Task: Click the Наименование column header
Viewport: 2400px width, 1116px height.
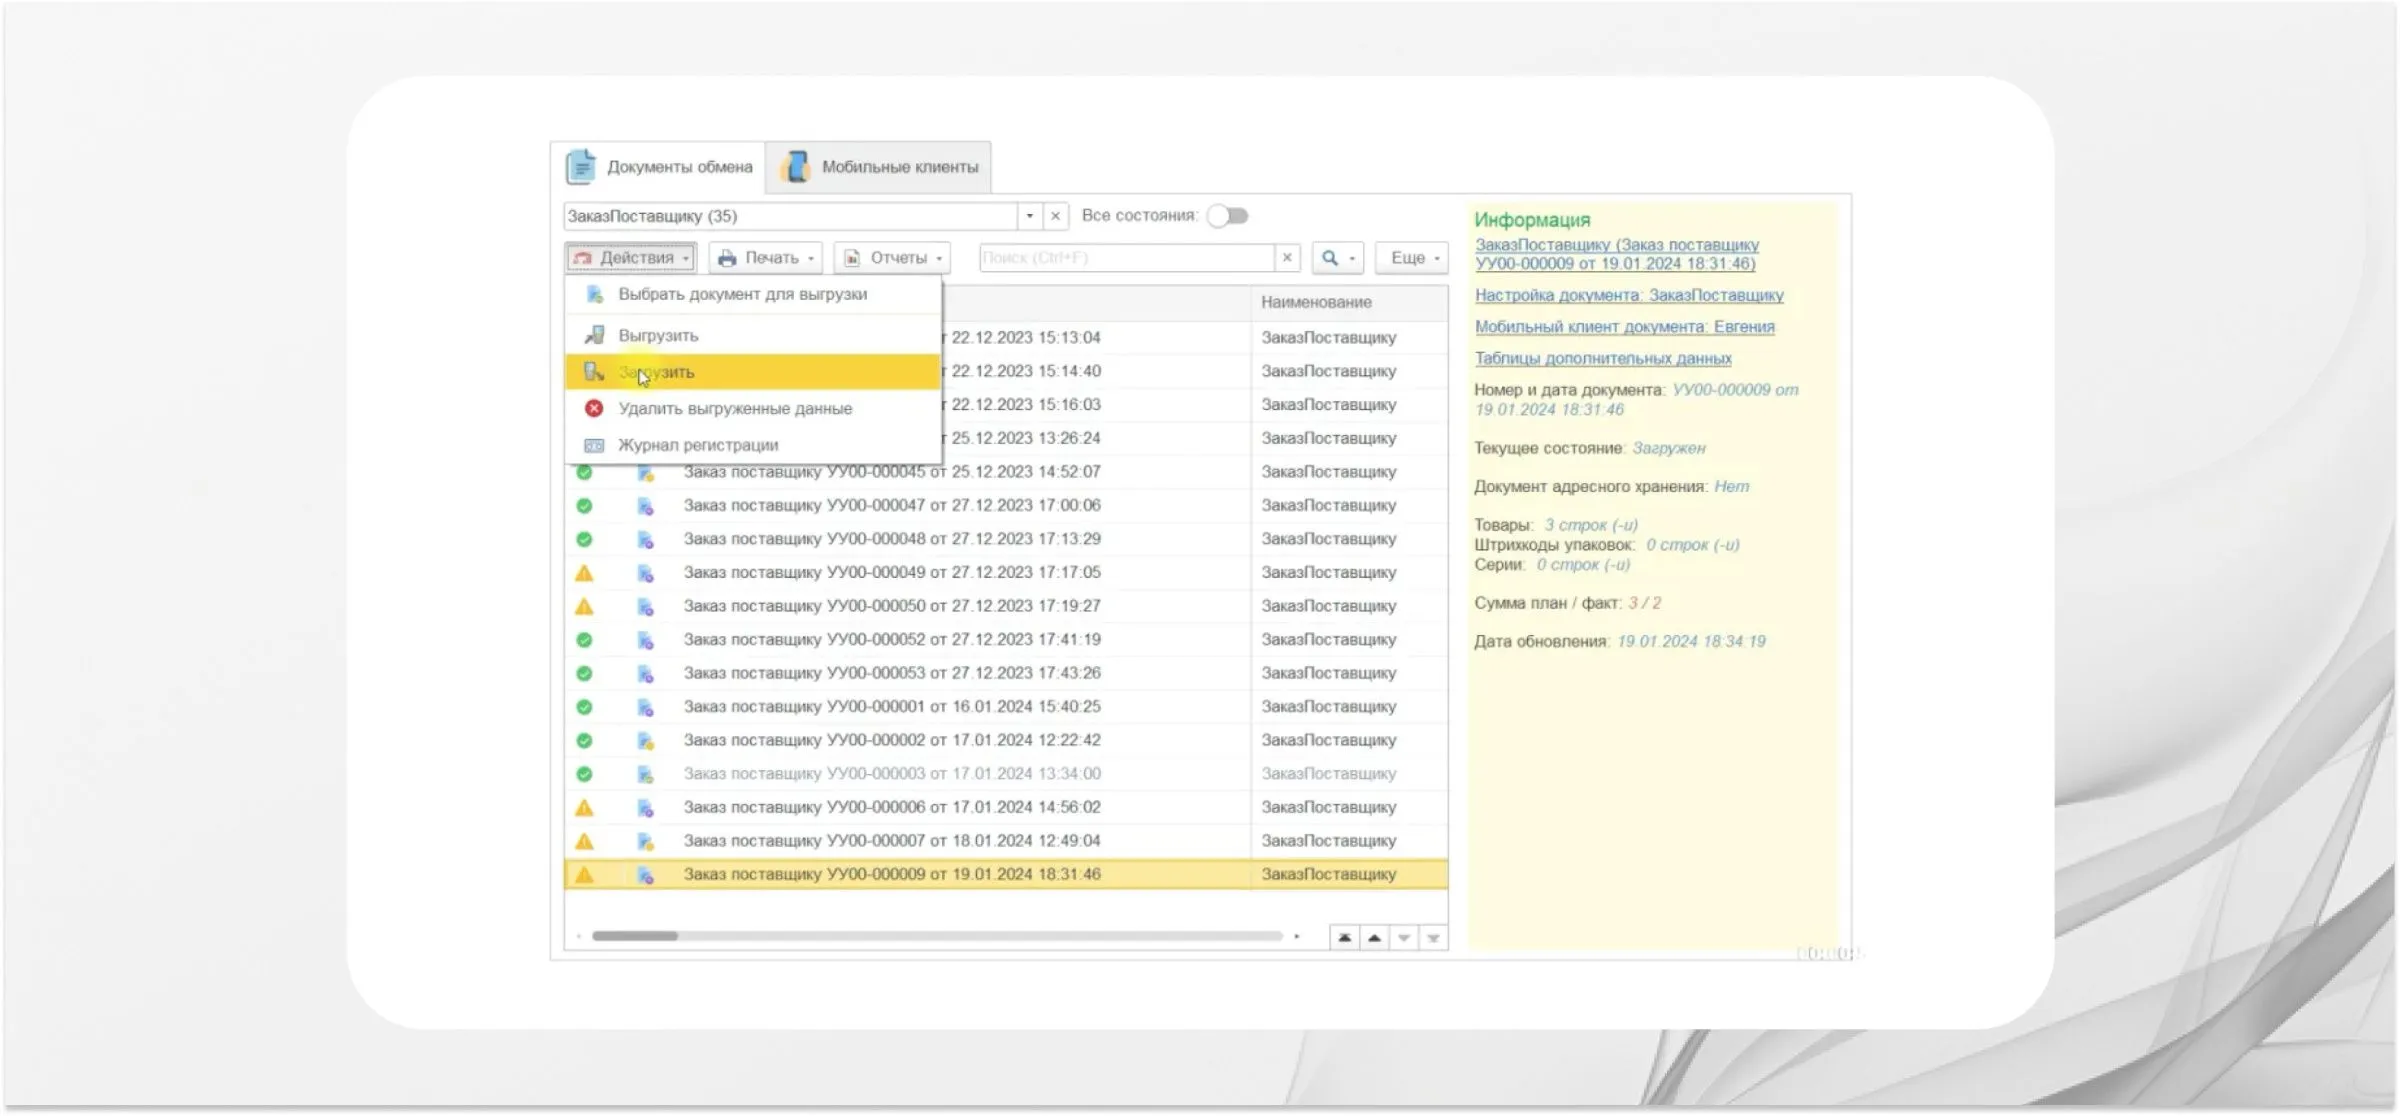Action: (x=1347, y=302)
